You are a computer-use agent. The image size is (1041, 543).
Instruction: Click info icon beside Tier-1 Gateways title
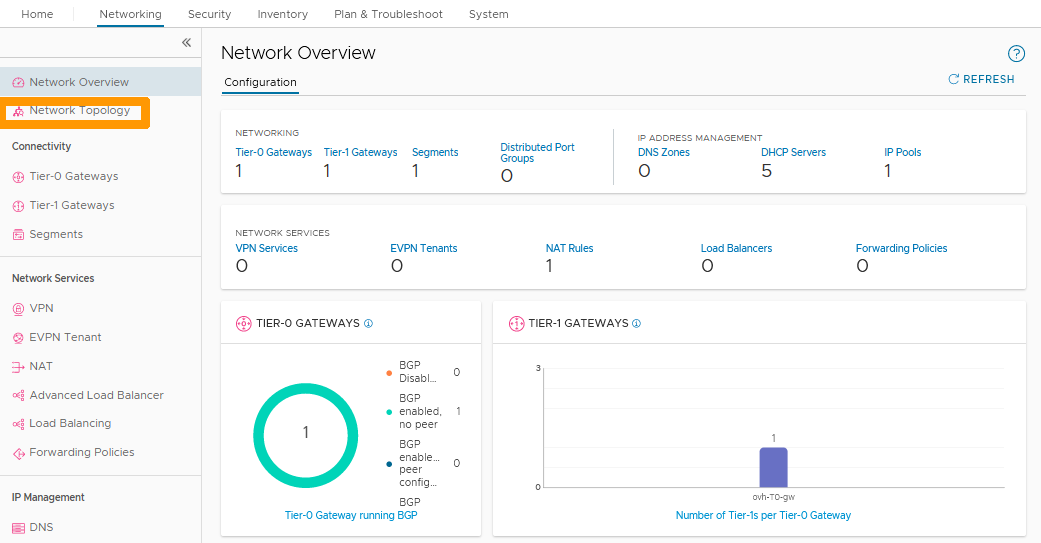pyautogui.click(x=637, y=324)
